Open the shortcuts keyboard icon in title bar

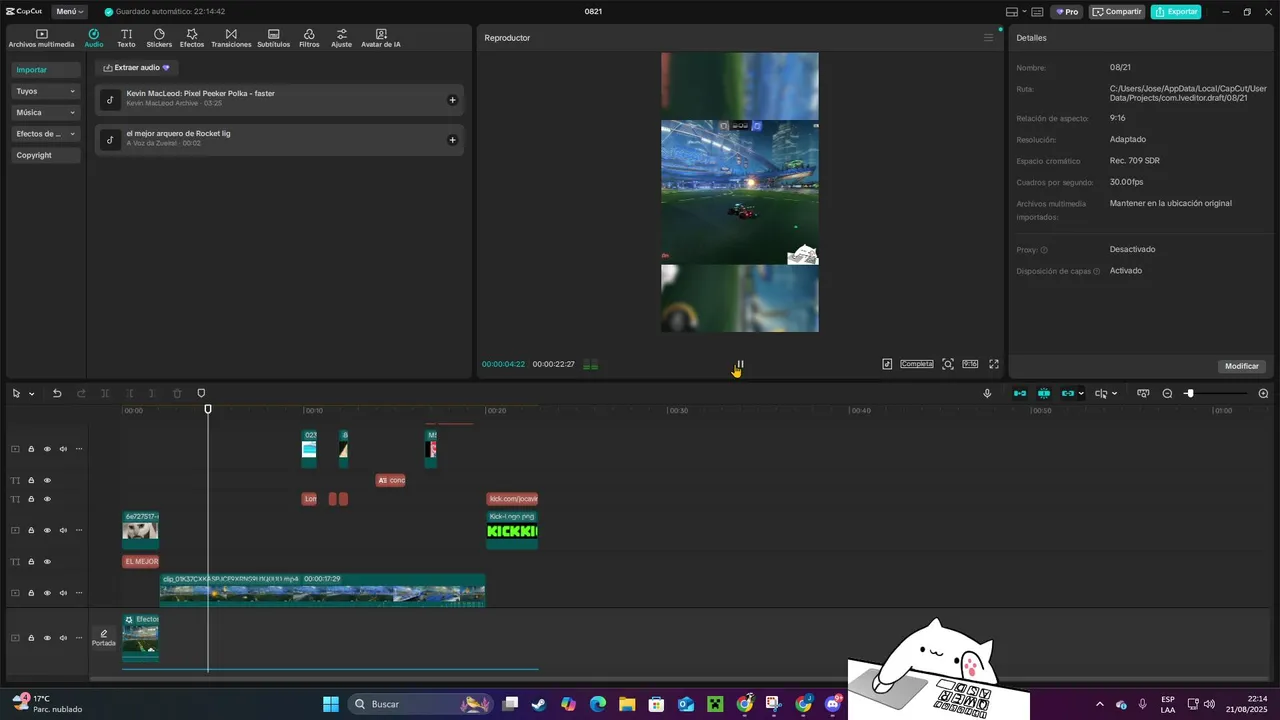1037,12
